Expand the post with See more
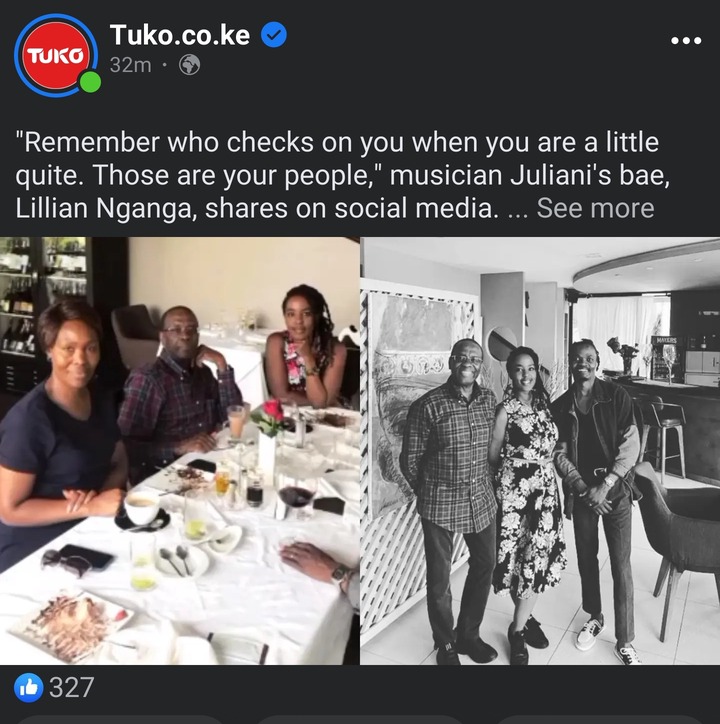Image resolution: width=720 pixels, height=724 pixels. 595,208
